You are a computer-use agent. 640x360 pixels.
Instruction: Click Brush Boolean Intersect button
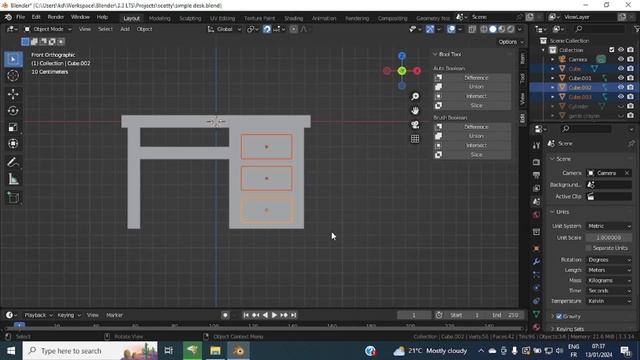point(472,145)
